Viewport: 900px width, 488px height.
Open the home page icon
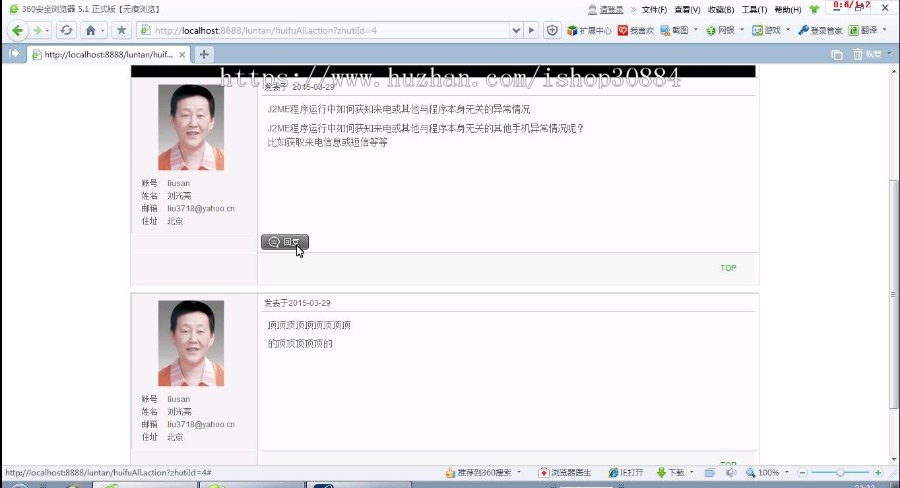(90, 30)
